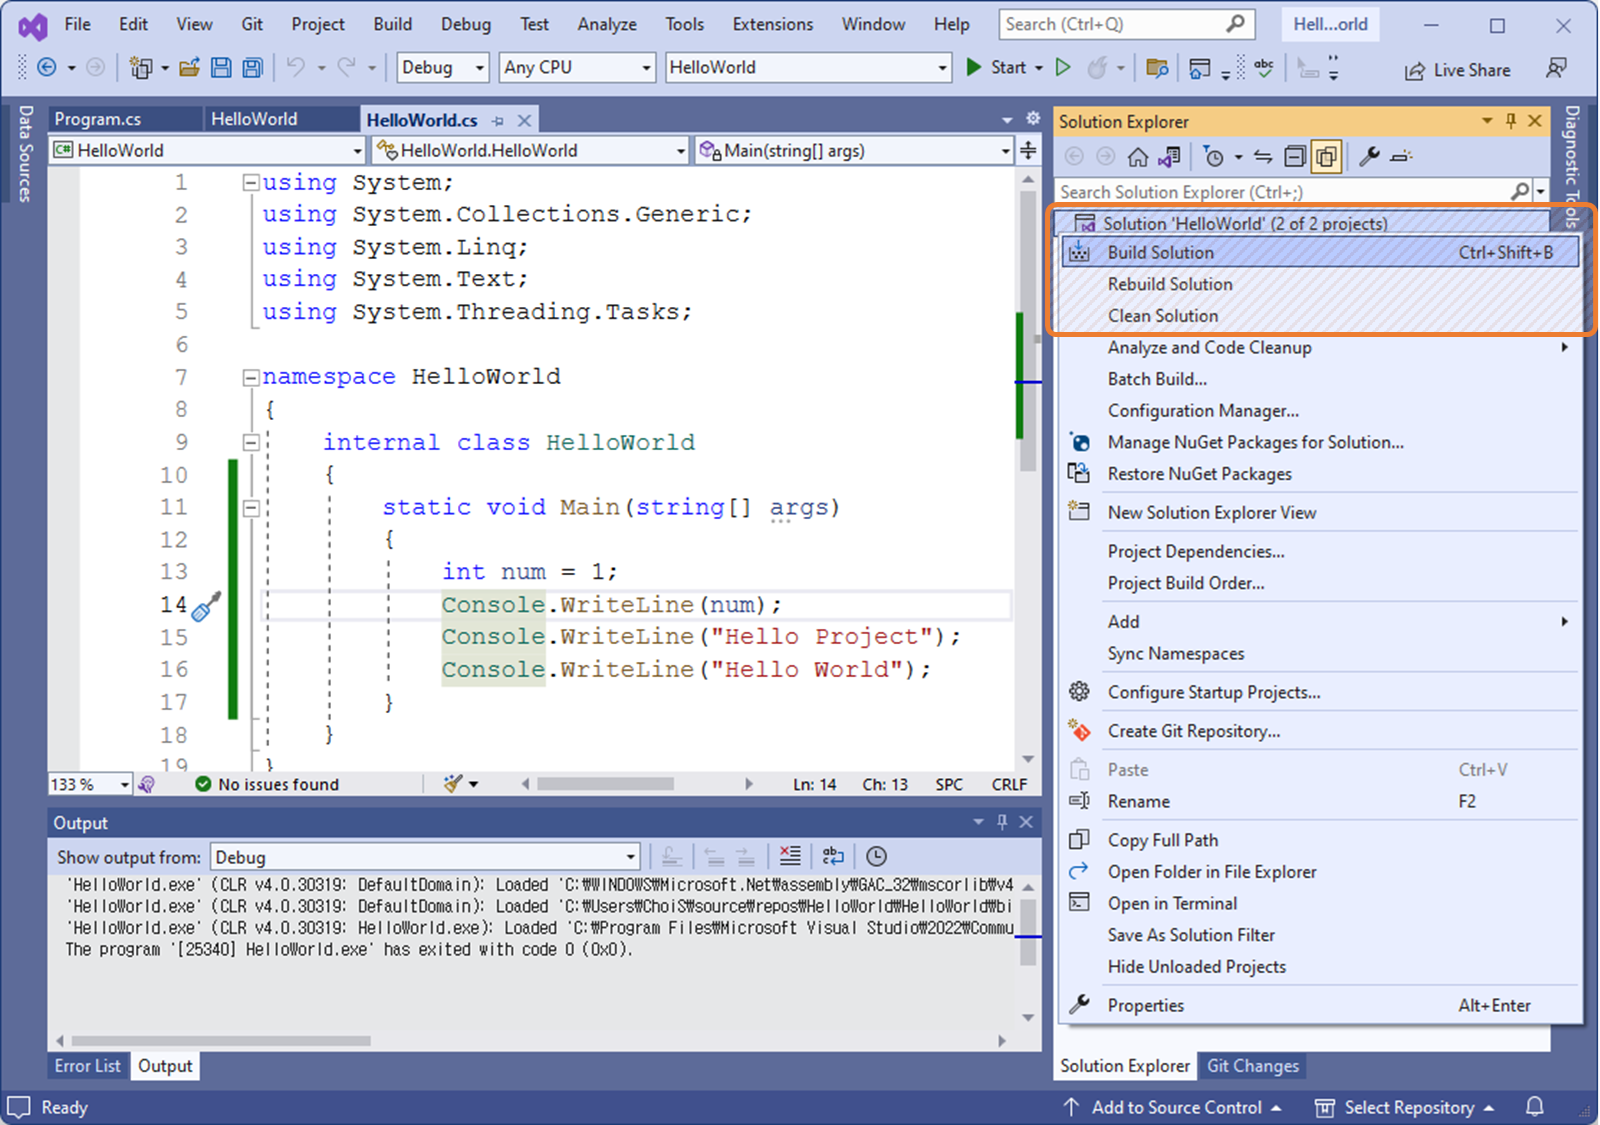Image resolution: width=1600 pixels, height=1125 pixels.
Task: Click the Open File folder icon
Action: point(189,68)
